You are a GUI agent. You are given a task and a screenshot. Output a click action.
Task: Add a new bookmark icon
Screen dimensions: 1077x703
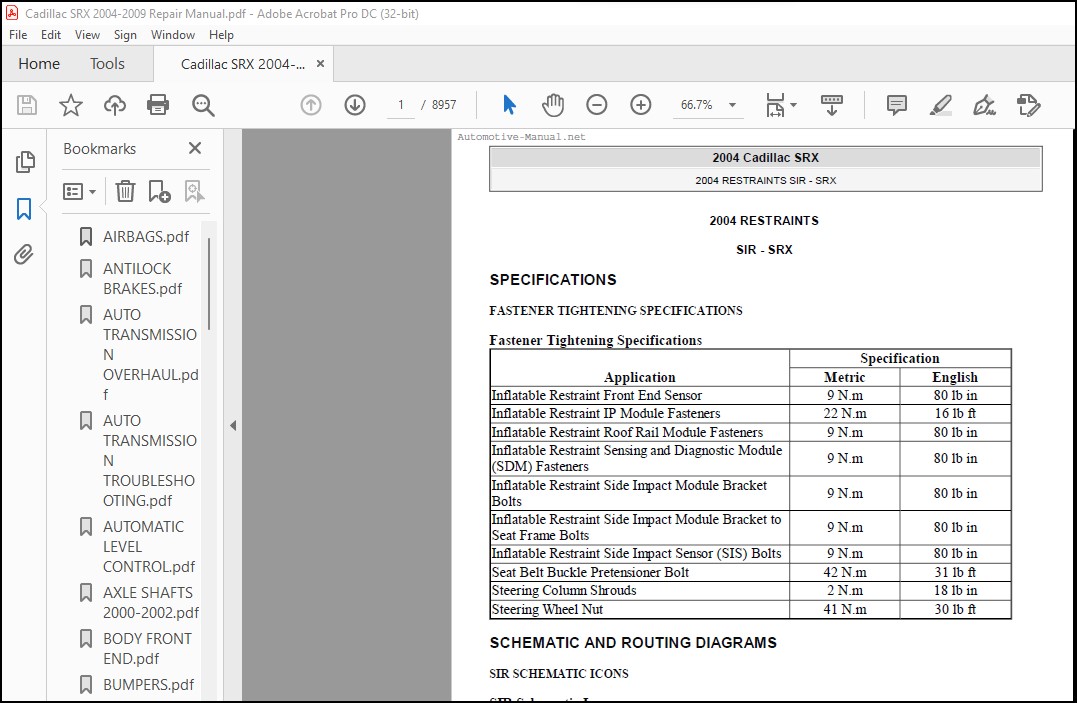[x=159, y=191]
